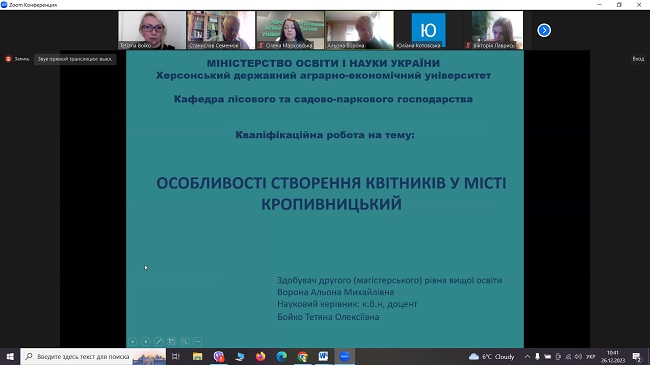The width and height of the screenshot is (650, 365).
Task: Select the Ю avatar participant tile
Action: [428, 30]
